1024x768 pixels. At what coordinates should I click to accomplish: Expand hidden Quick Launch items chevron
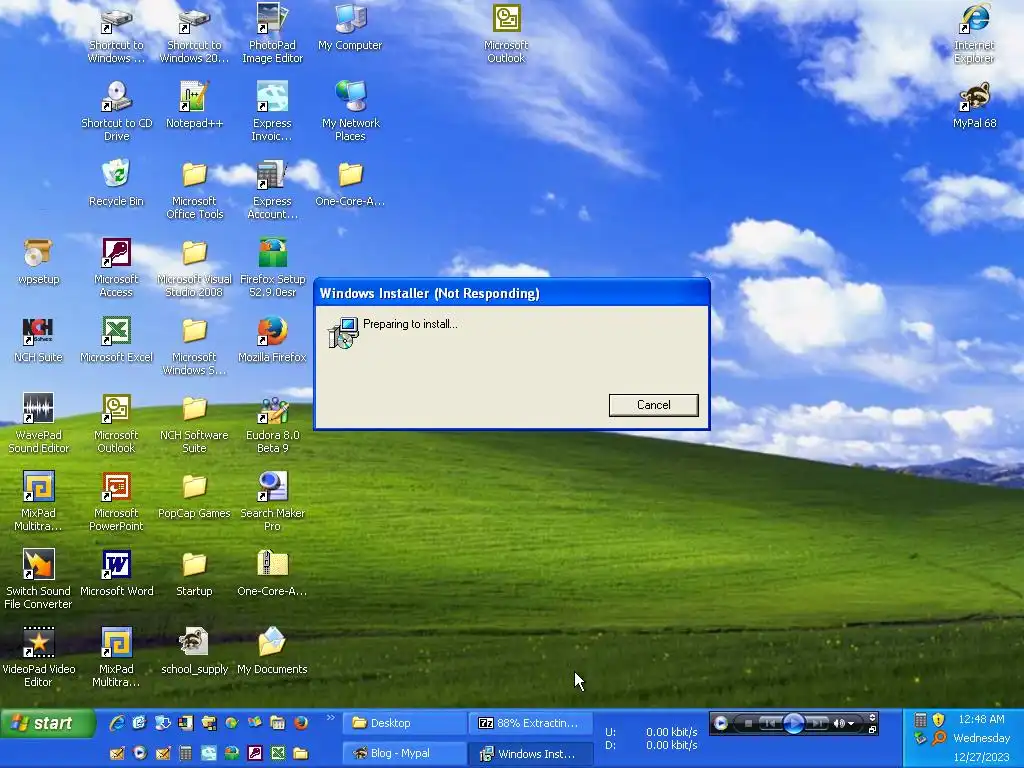point(330,717)
